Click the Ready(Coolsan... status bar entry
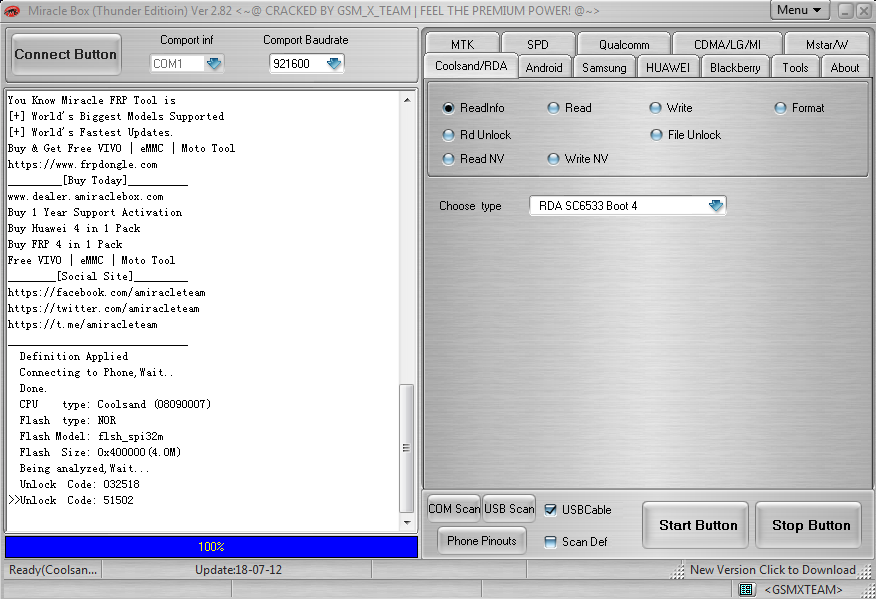Viewport: 876px width, 599px height. [53, 569]
